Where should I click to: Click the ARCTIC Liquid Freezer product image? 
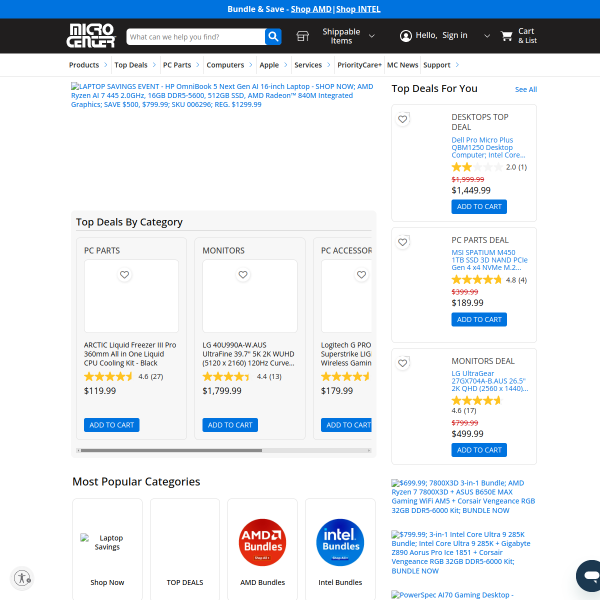coord(131,296)
